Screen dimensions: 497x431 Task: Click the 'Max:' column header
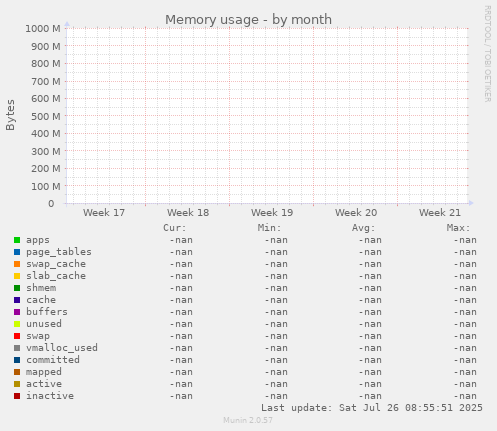[458, 228]
